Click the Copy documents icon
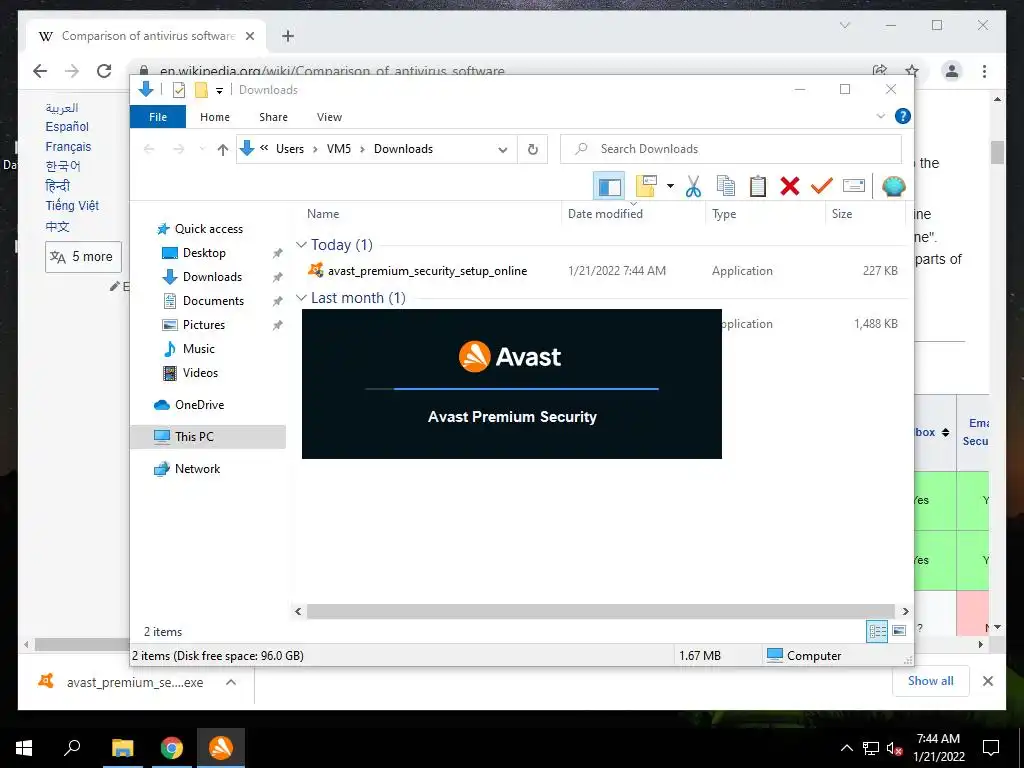 click(726, 186)
